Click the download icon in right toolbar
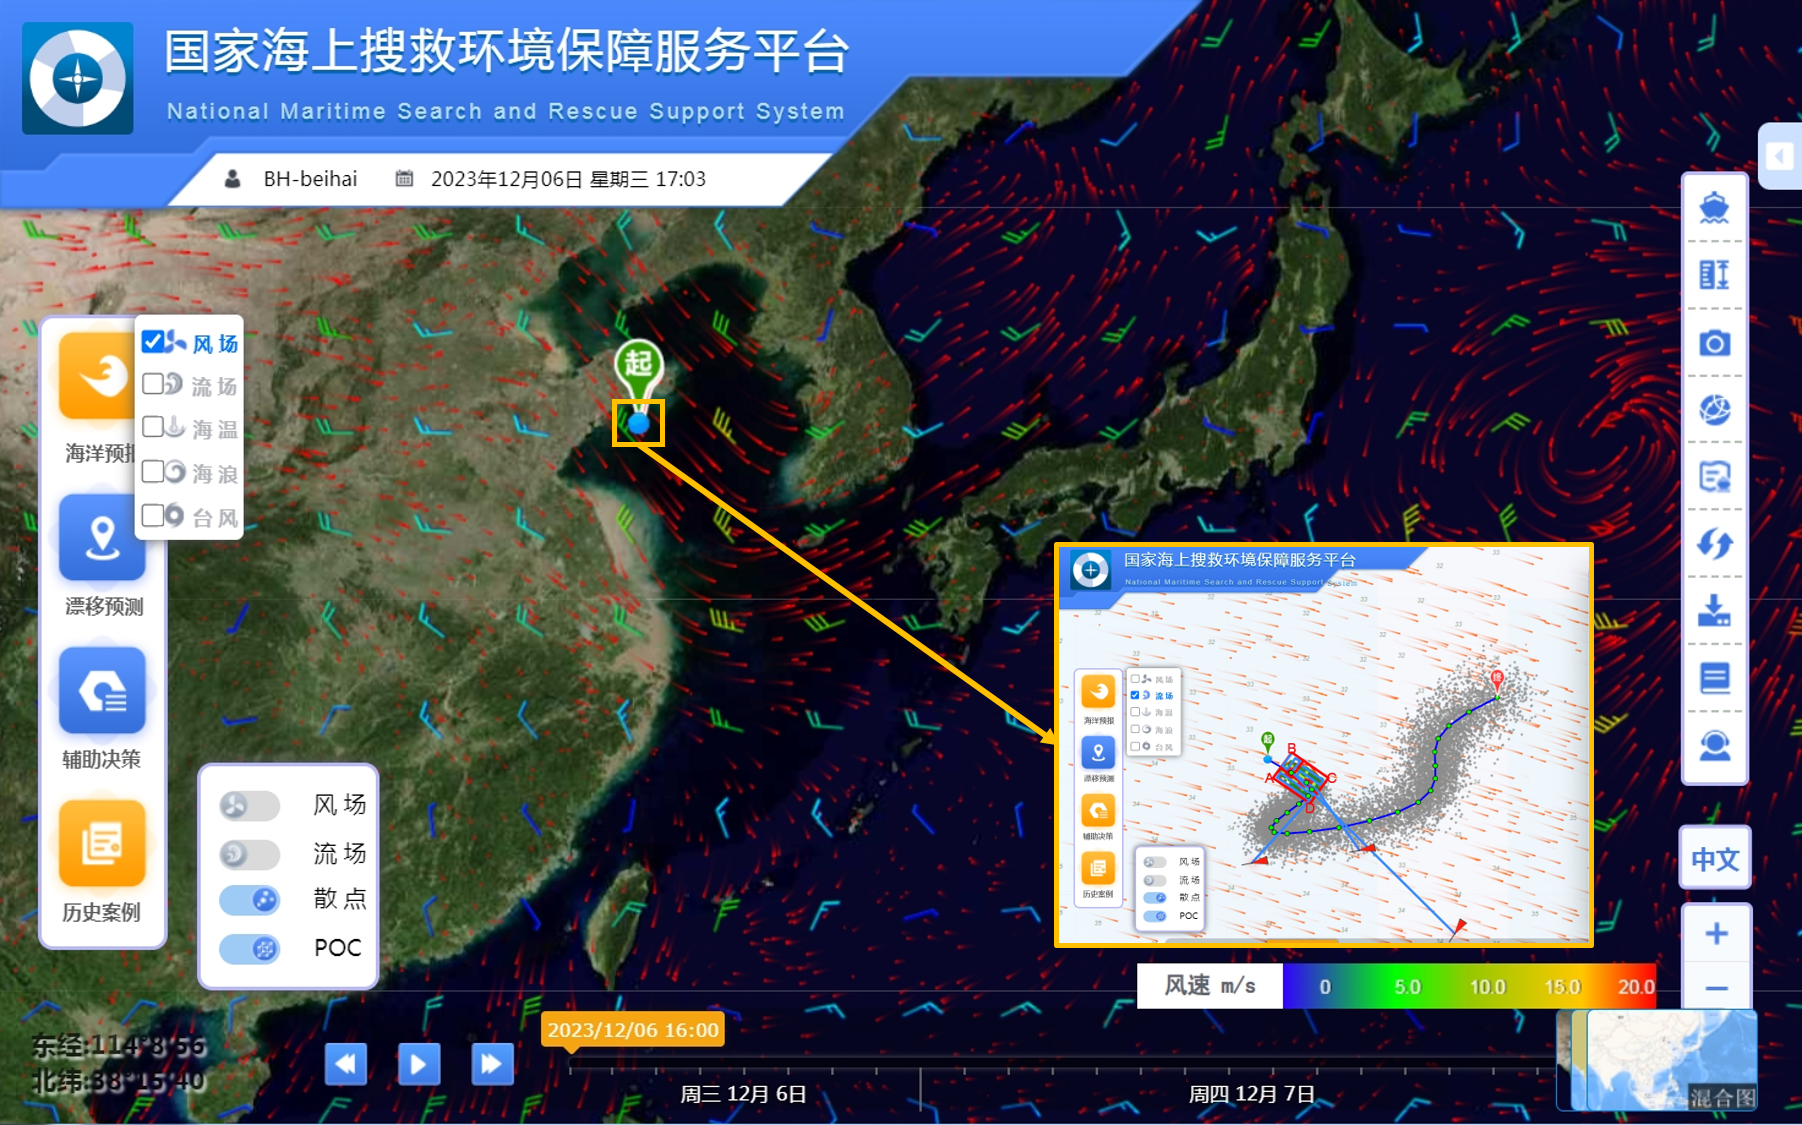1802x1125 pixels. tap(1714, 610)
